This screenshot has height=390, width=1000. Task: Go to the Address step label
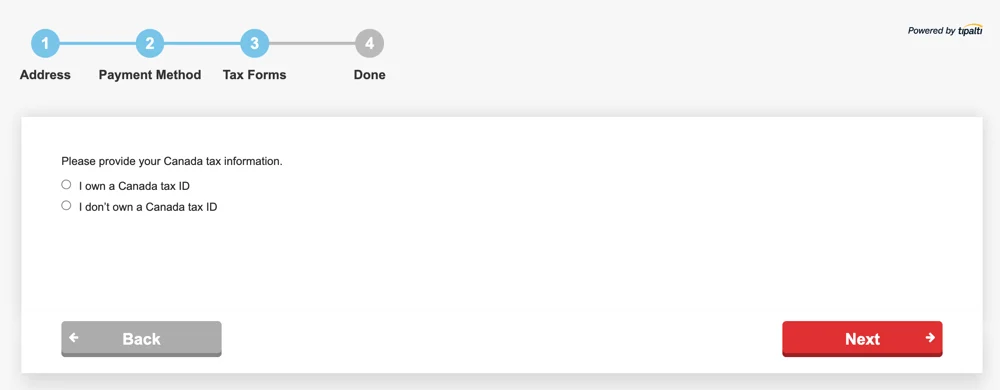(x=45, y=75)
